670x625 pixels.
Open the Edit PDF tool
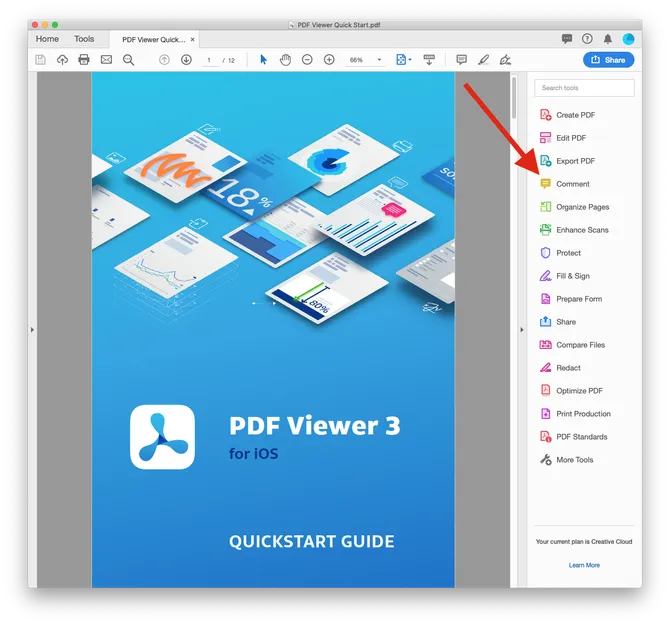tap(563, 138)
